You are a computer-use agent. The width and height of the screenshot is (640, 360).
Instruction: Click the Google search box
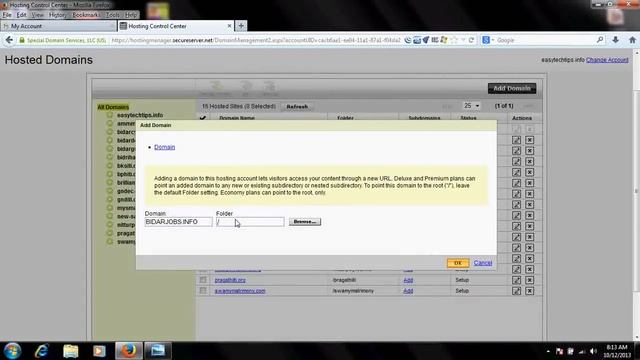pyautogui.click(x=546, y=40)
